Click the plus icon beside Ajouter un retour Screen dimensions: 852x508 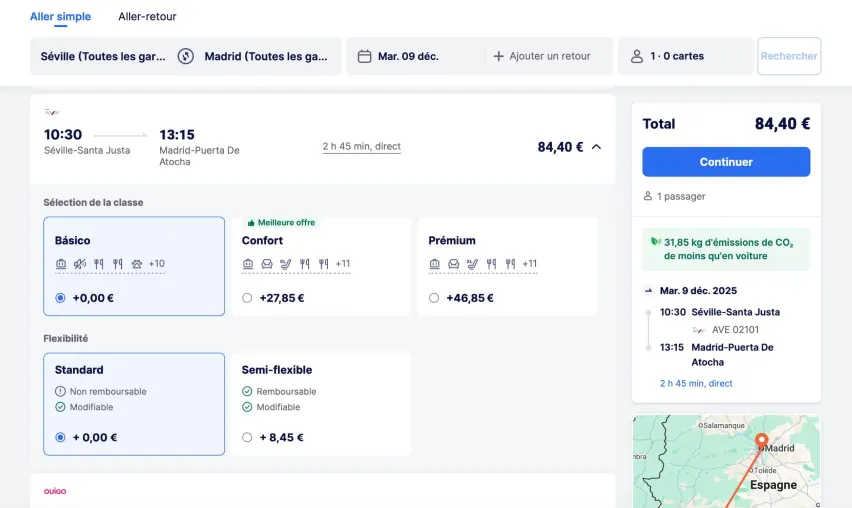click(498, 56)
